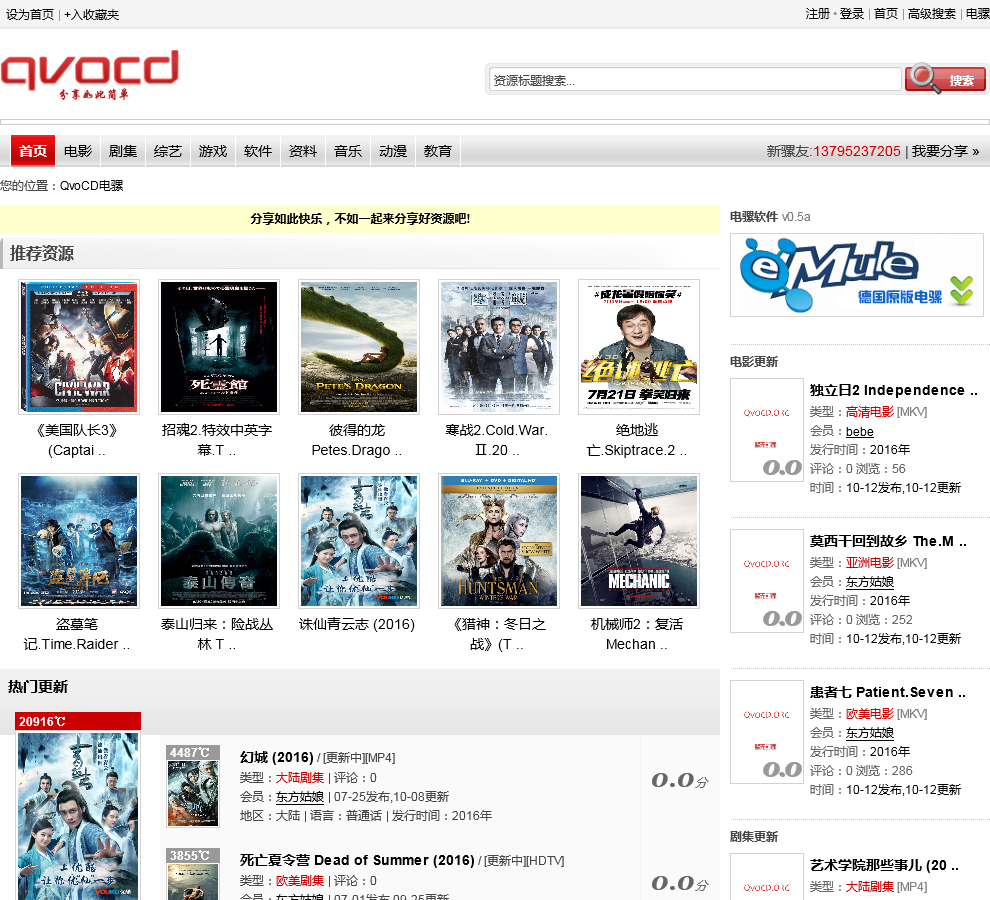Open the 盗墓笔记 Time Raiders poster
The width and height of the screenshot is (990, 900).
click(79, 541)
